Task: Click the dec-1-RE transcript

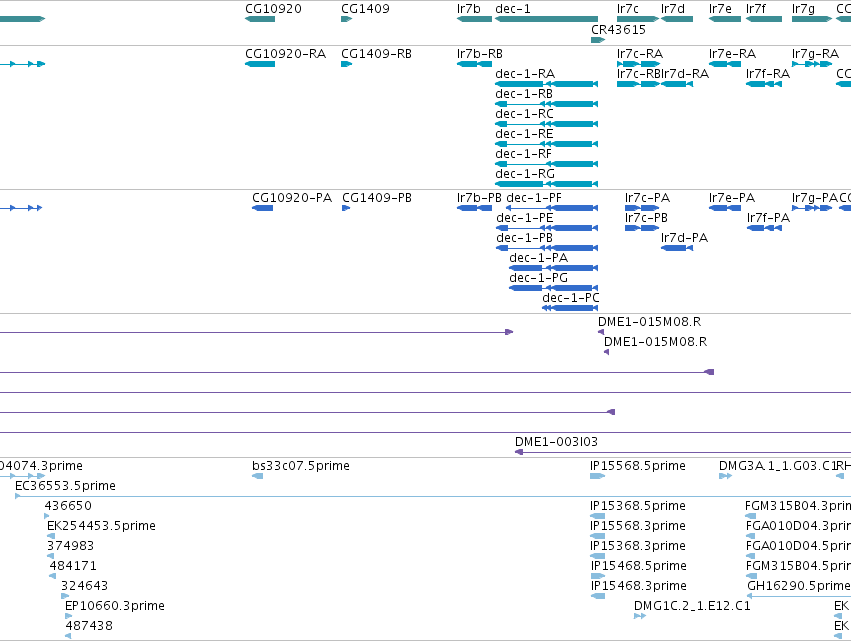Action: click(x=547, y=144)
